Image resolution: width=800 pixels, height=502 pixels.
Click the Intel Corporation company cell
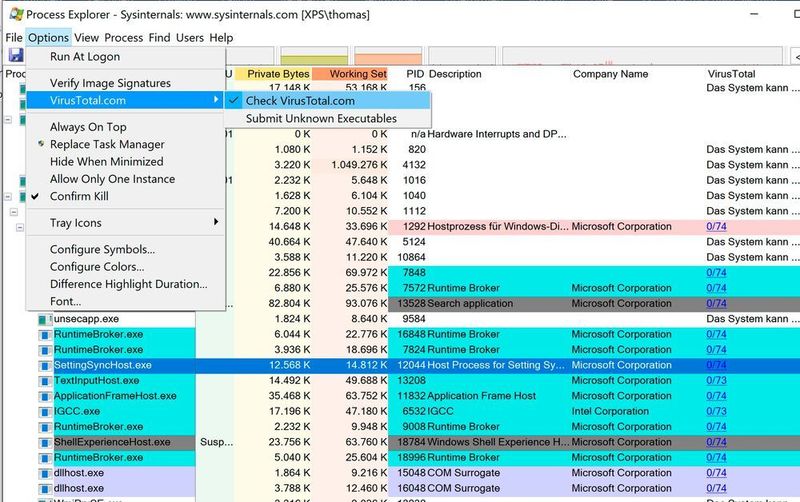(x=610, y=412)
